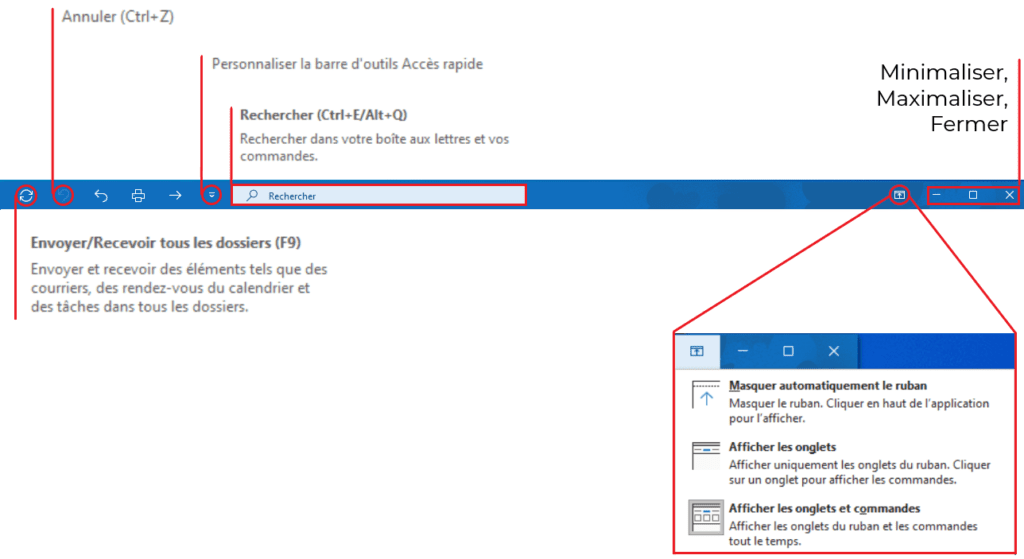Select "Masquer automatiquement le ruban" option
The image size is (1024, 559).
click(827, 386)
